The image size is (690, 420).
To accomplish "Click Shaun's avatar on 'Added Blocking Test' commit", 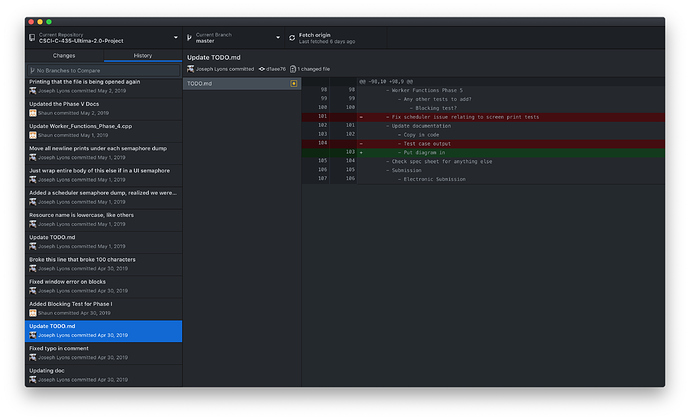I will pyautogui.click(x=33, y=313).
